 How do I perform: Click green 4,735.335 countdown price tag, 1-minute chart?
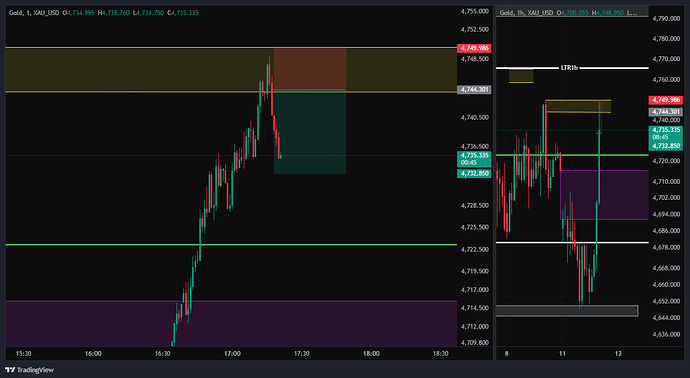point(474,159)
